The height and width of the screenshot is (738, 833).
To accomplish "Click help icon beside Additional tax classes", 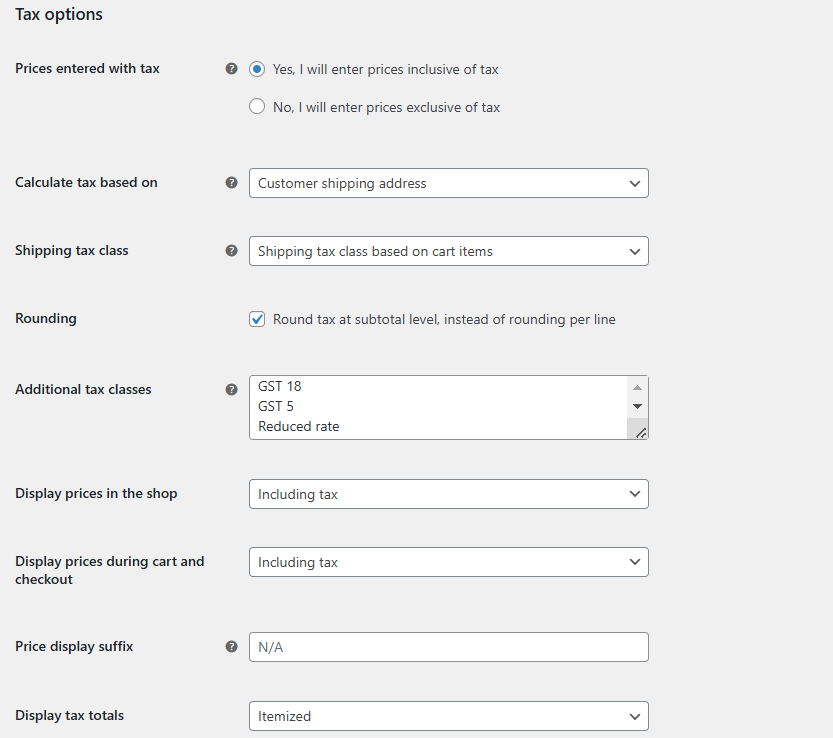I will click(231, 389).
